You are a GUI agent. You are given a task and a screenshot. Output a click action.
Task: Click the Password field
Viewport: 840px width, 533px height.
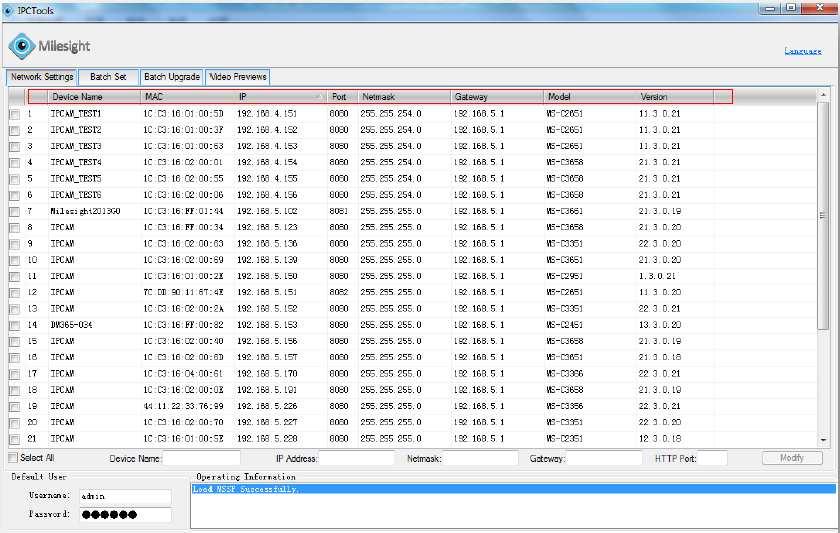coord(125,515)
